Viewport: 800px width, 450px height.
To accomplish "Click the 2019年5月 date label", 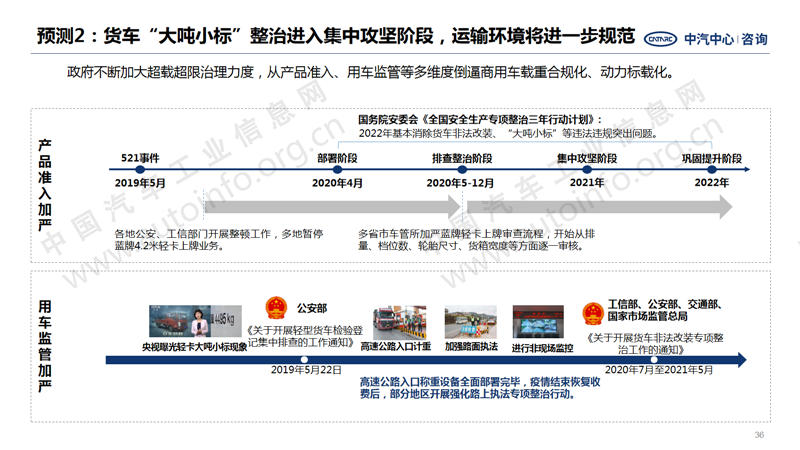I will [140, 183].
